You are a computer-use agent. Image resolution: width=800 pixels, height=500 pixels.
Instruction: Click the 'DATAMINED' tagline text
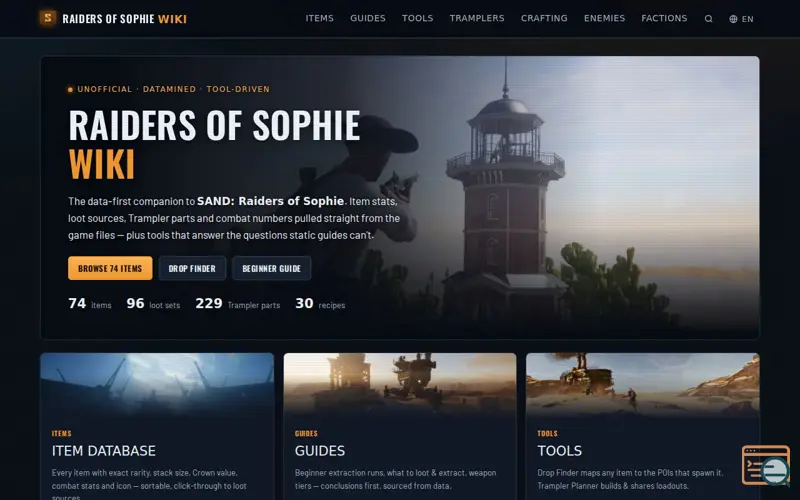(x=169, y=89)
